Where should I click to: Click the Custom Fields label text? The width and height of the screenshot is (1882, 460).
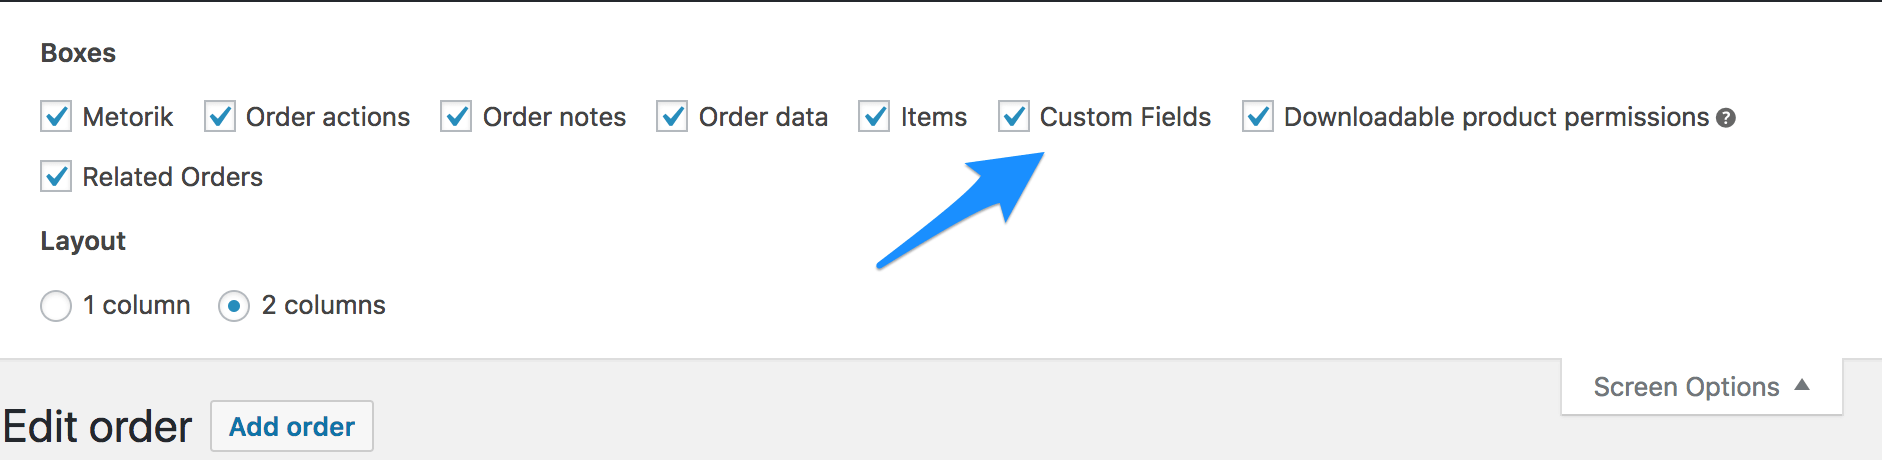pos(1125,117)
